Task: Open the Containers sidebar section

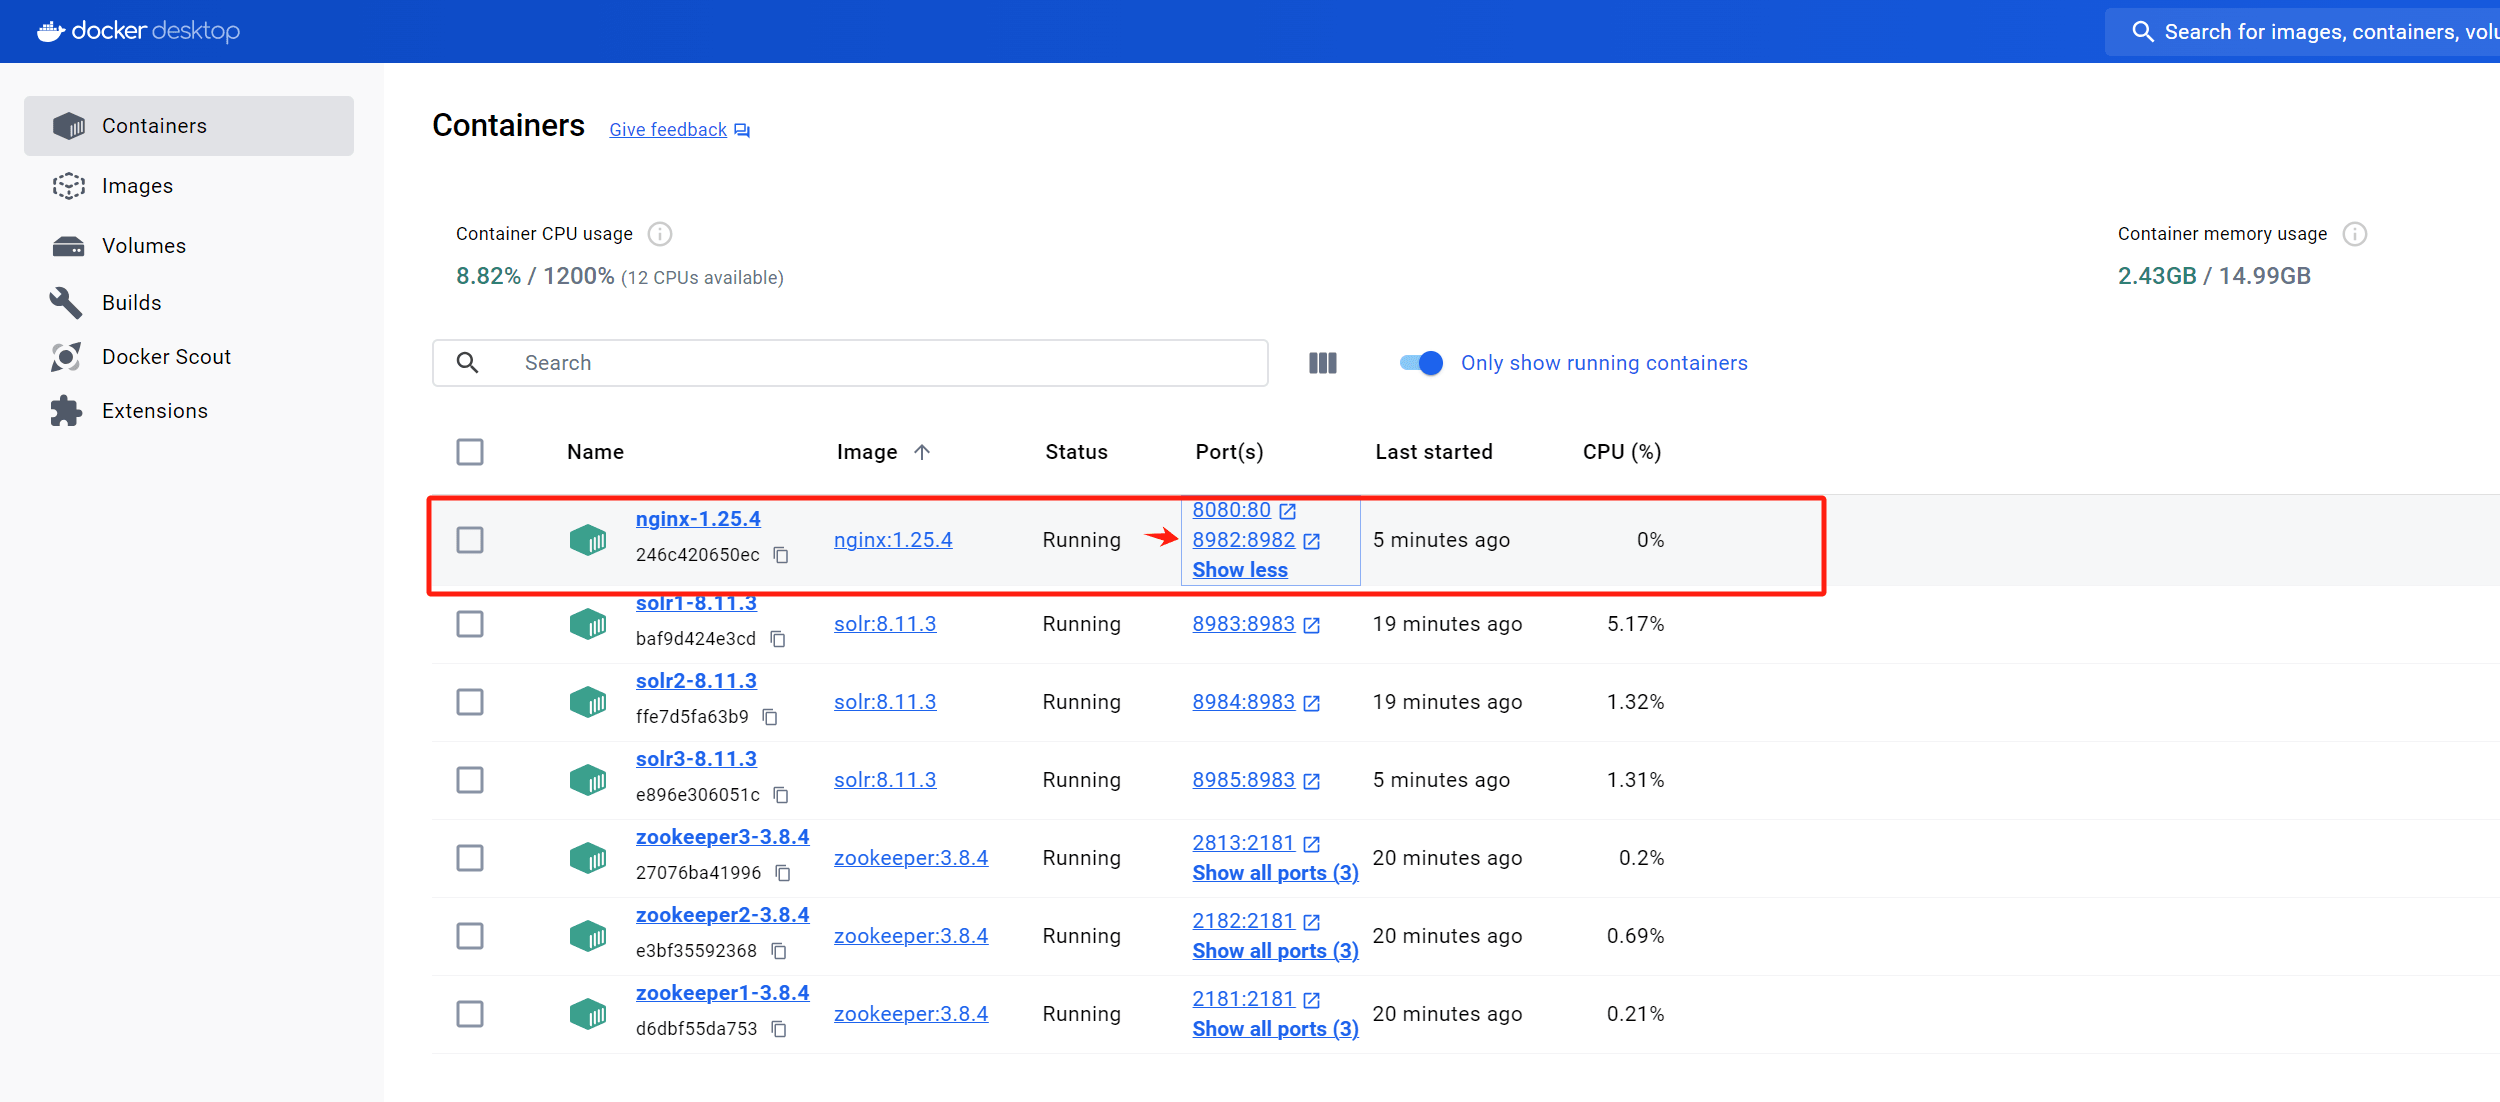Action: click(189, 126)
